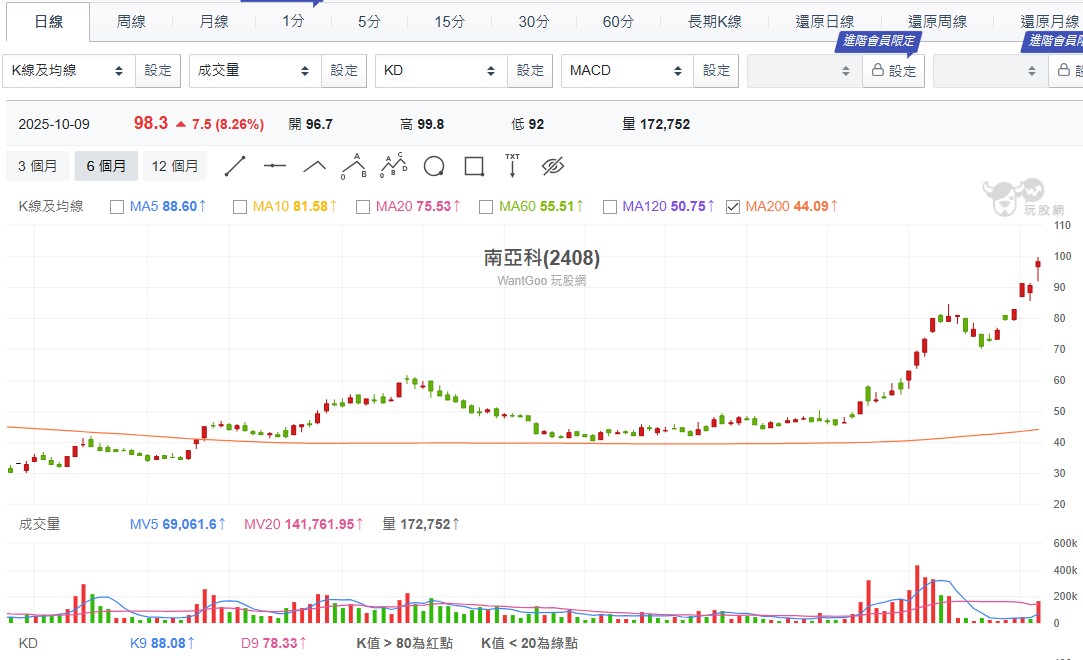Click the latest candlestick near 98 price

(x=1038, y=268)
